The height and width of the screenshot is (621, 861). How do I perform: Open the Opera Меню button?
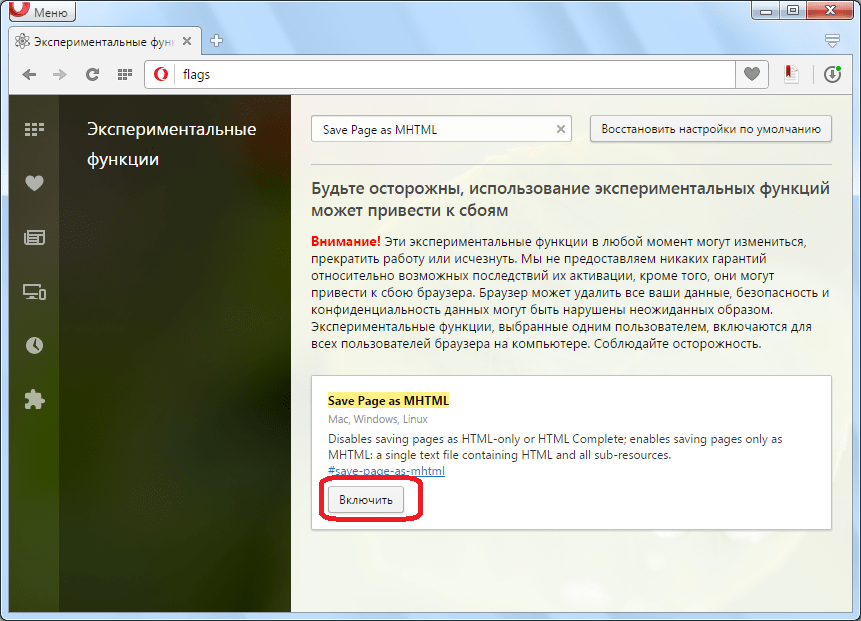[40, 13]
